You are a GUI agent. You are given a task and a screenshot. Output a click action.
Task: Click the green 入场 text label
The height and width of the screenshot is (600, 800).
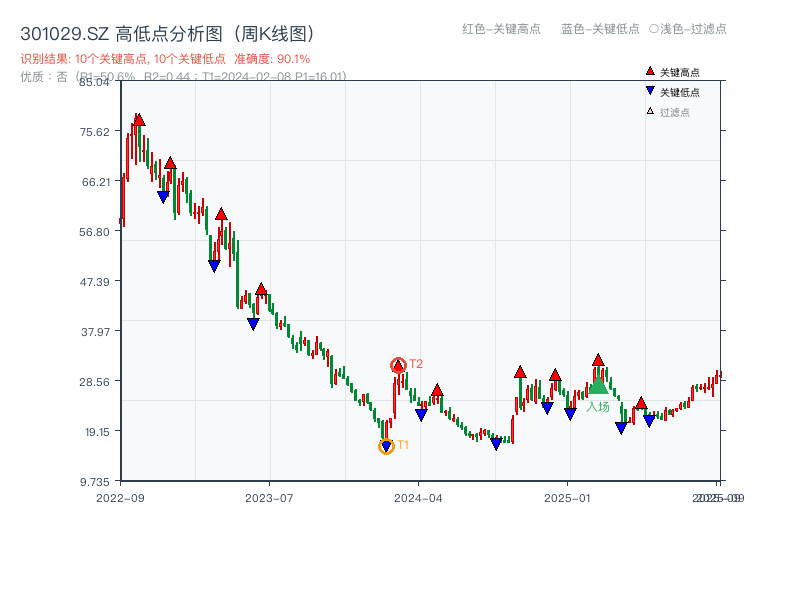click(598, 407)
